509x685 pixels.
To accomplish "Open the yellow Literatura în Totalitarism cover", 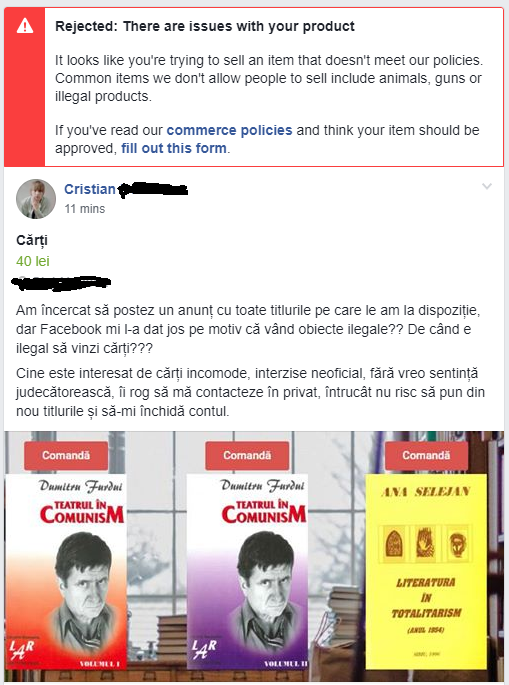I will tap(426, 572).
